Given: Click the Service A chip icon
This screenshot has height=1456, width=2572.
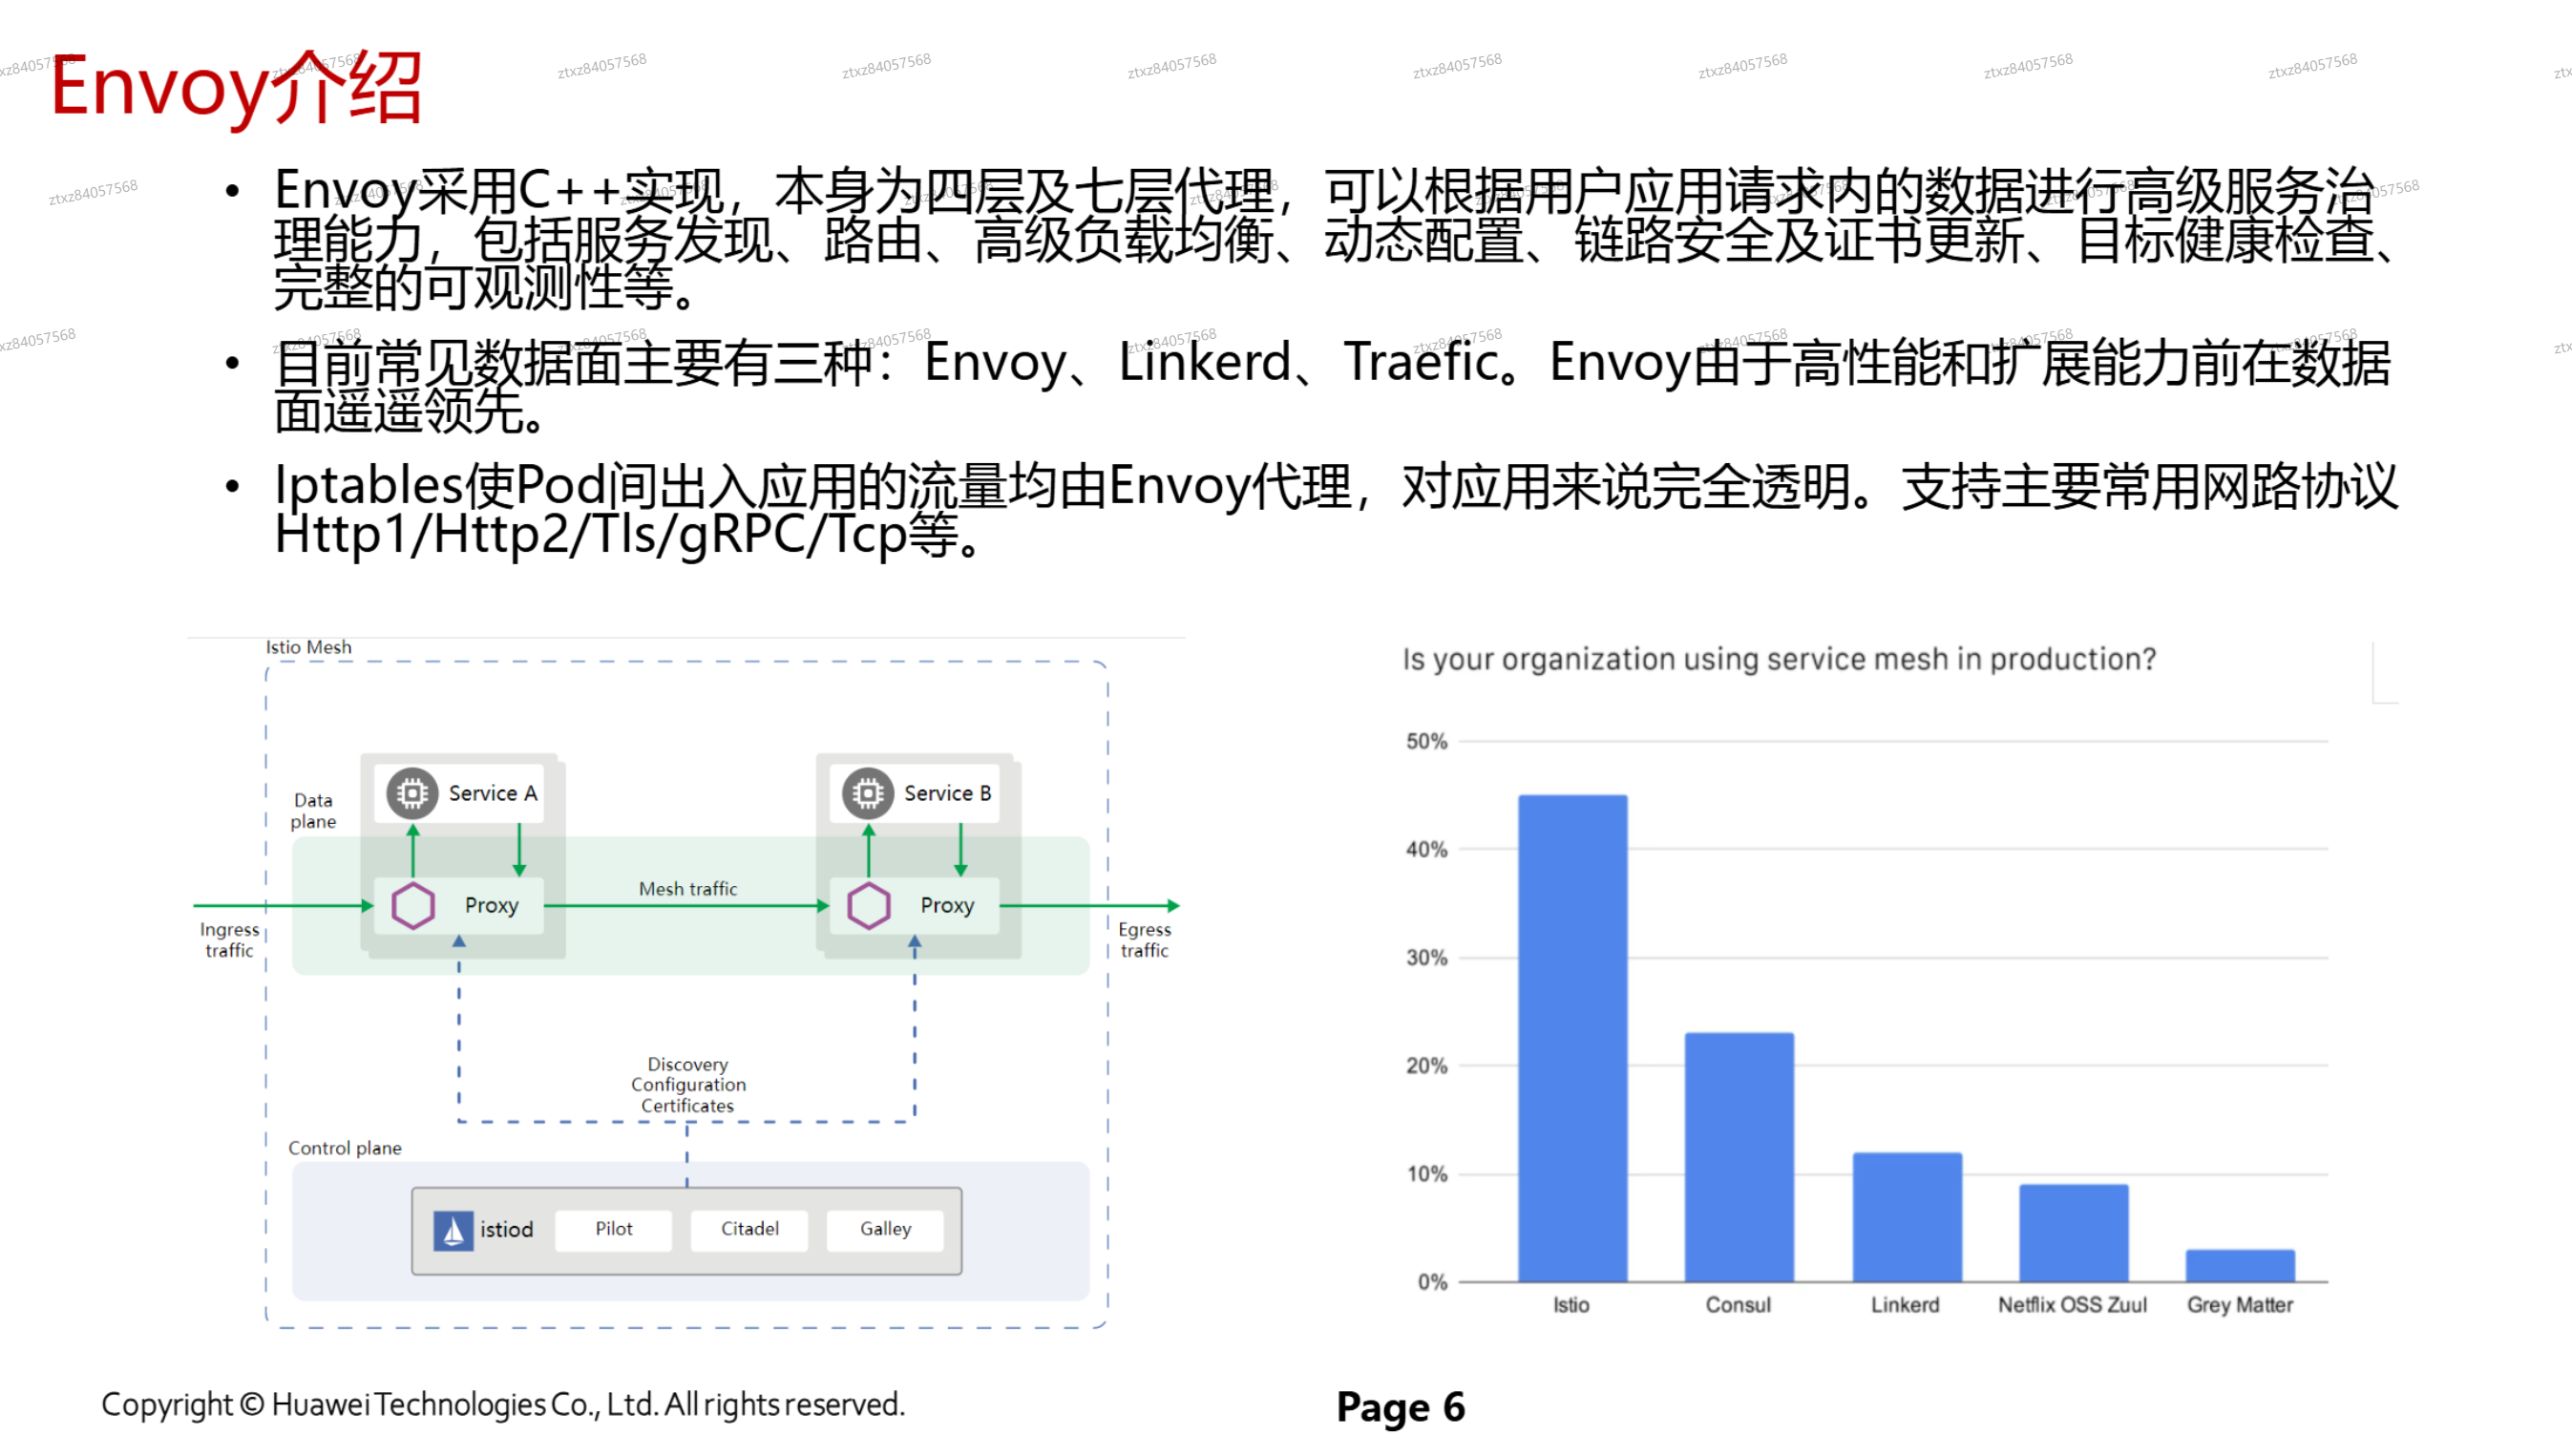Looking at the screenshot, I should point(412,793).
